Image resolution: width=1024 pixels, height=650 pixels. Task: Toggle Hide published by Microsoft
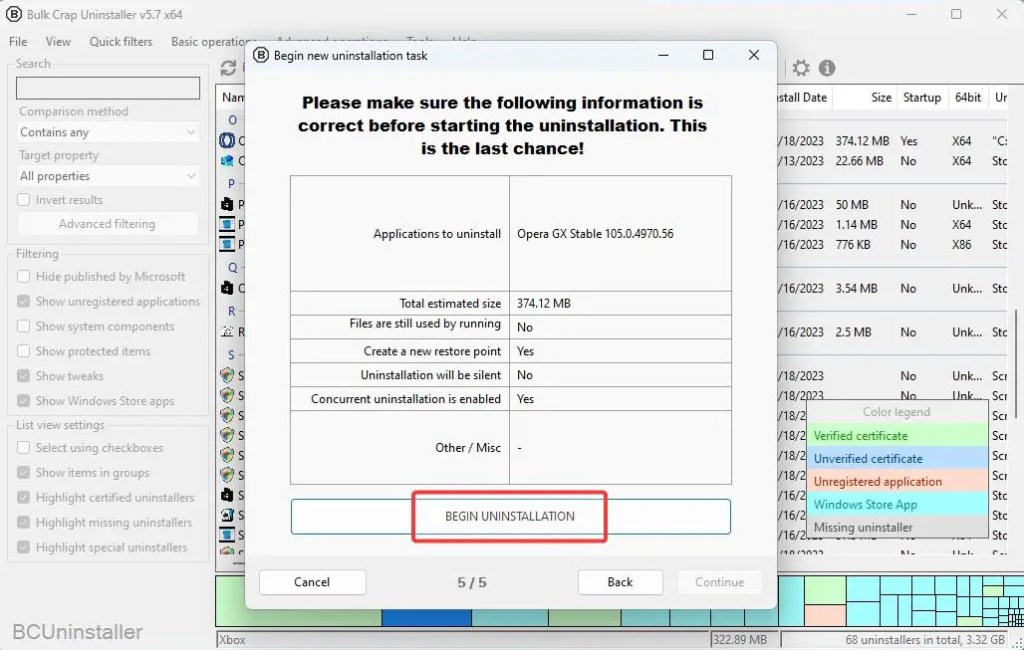click(24, 276)
